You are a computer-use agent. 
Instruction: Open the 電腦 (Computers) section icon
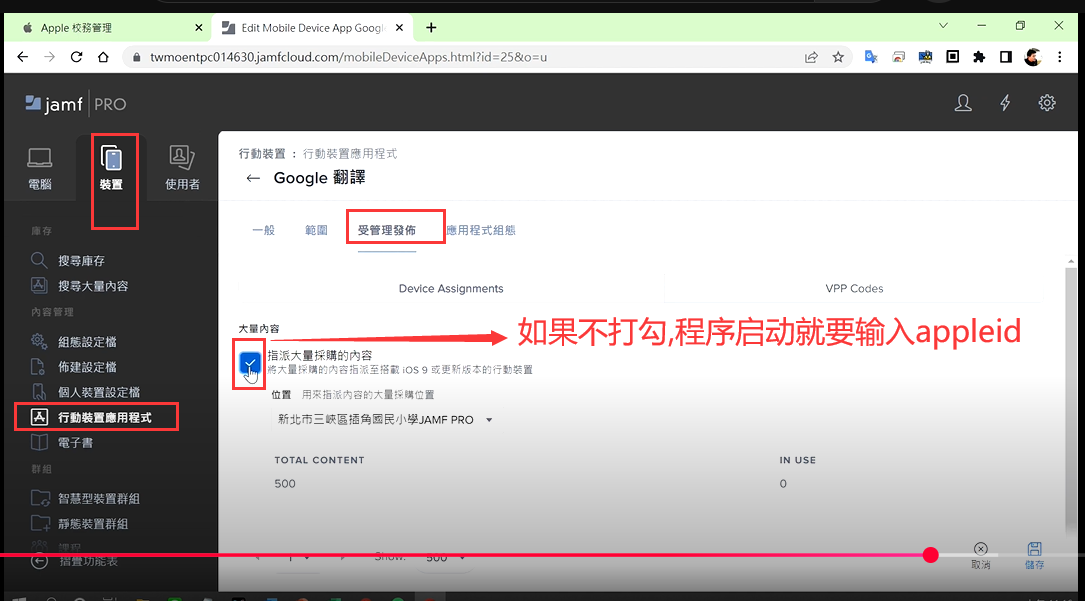[x=39, y=168]
